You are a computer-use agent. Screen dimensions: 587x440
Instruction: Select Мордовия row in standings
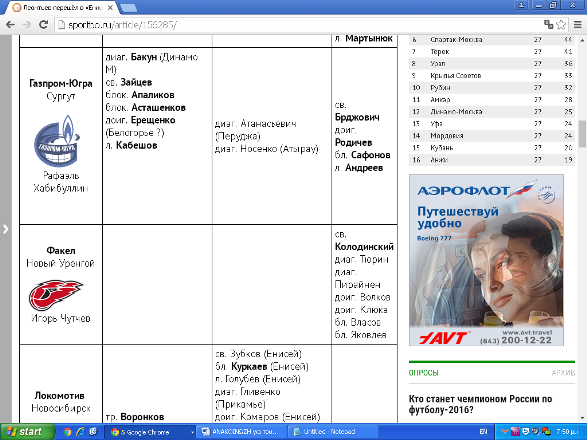coord(492,135)
